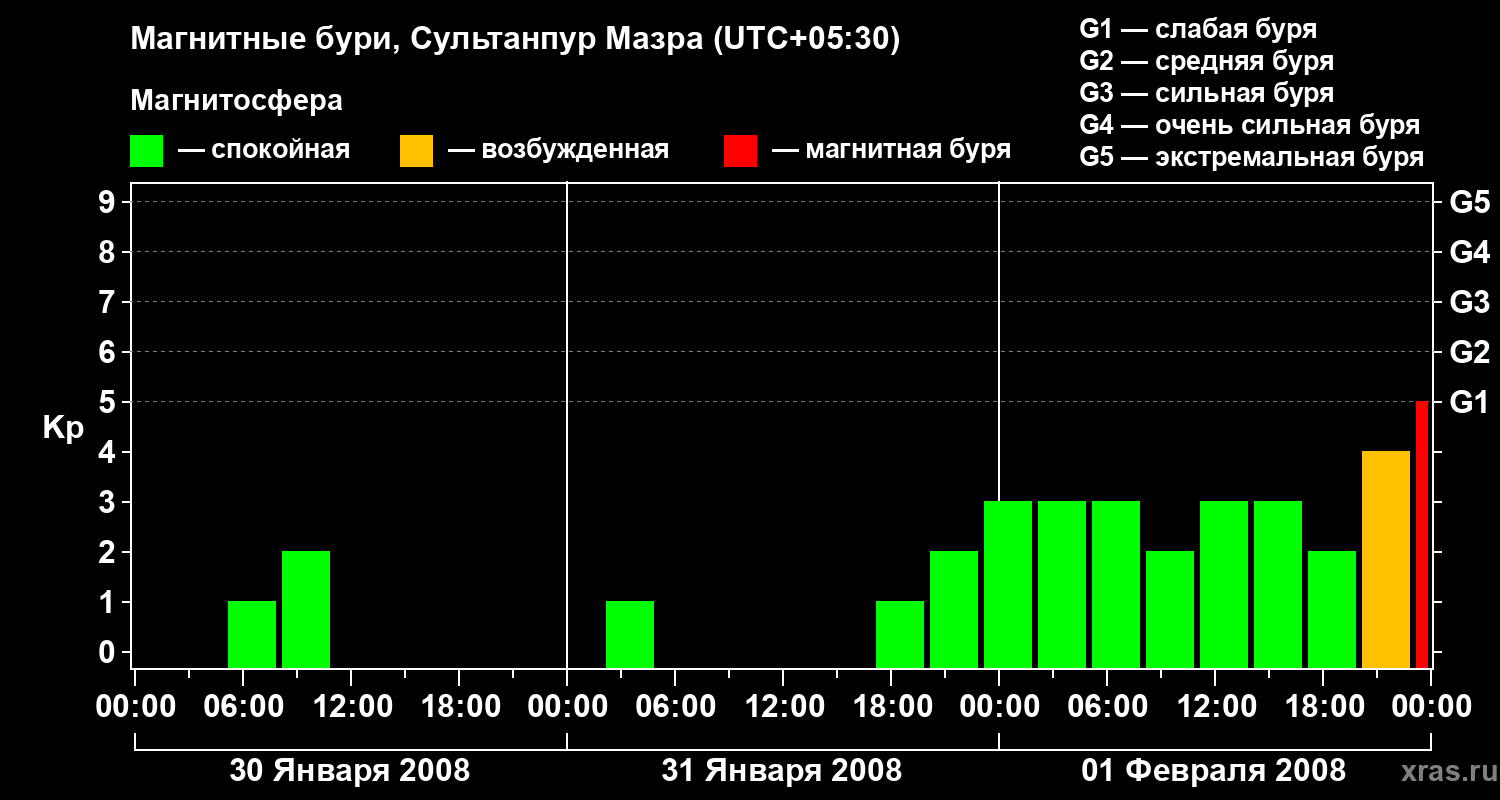Click the green 'спокойная' legend swatch

point(146,151)
